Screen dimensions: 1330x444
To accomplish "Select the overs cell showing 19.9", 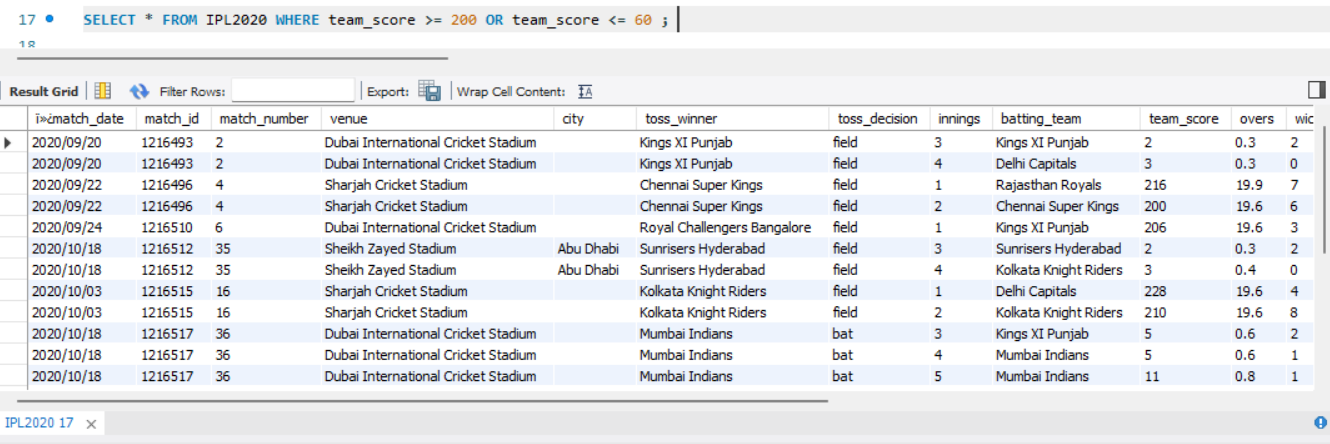I will [1257, 185].
